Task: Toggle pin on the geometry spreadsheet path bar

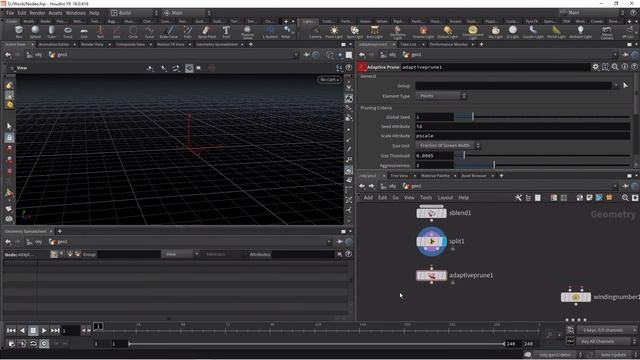Action: tap(339, 242)
